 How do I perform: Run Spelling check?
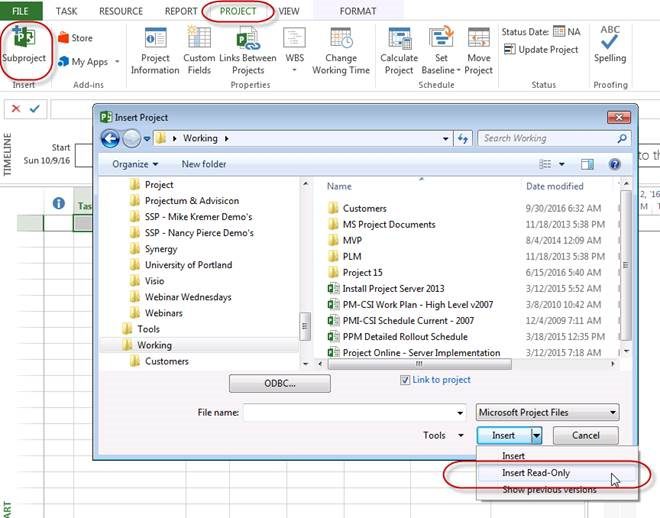click(610, 45)
